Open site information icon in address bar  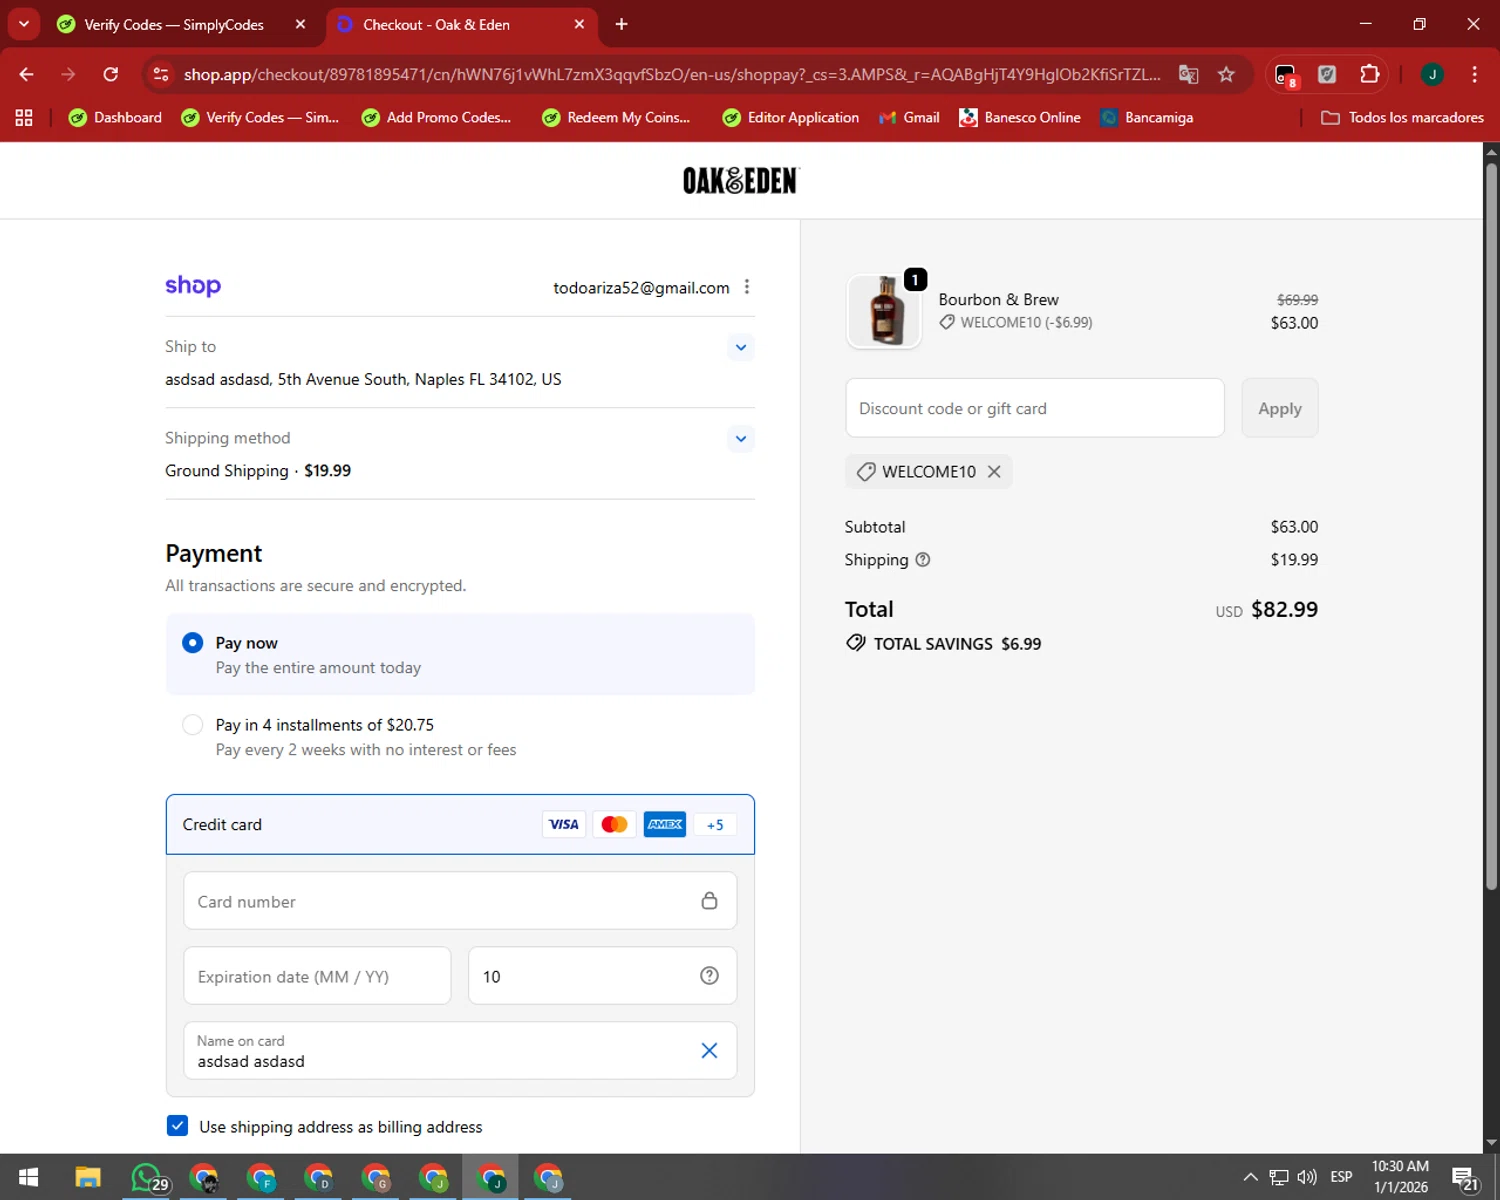click(x=161, y=74)
